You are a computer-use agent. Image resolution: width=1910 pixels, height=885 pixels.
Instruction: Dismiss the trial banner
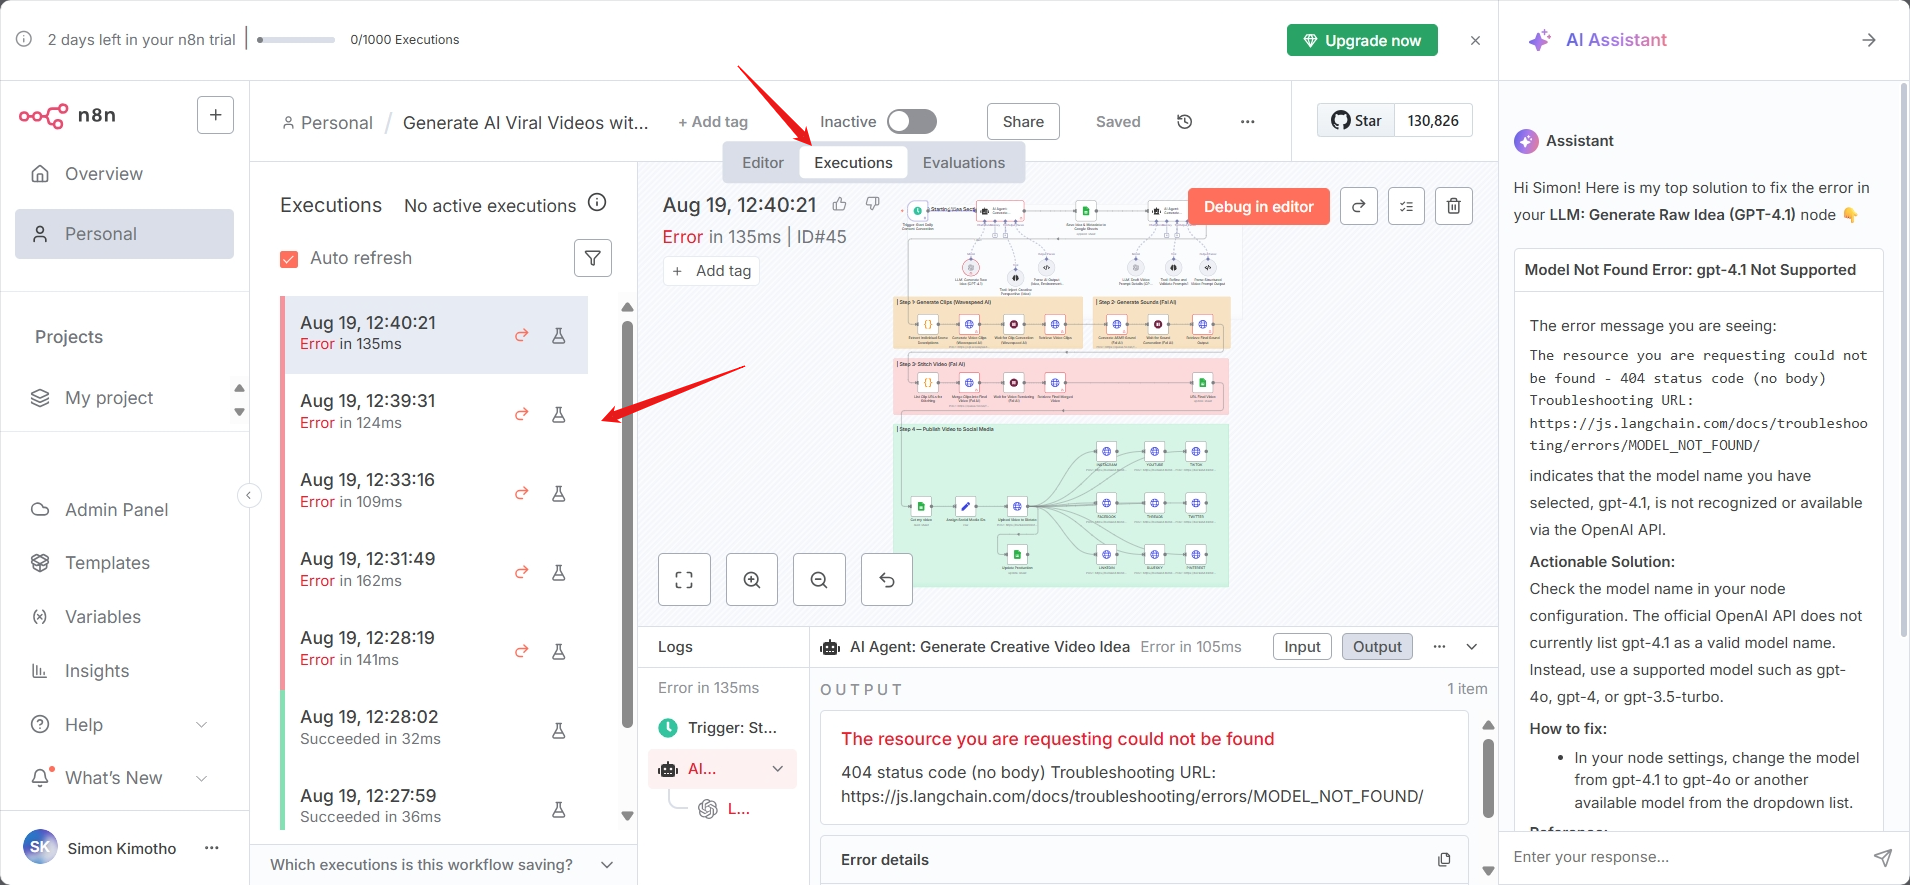[1475, 40]
